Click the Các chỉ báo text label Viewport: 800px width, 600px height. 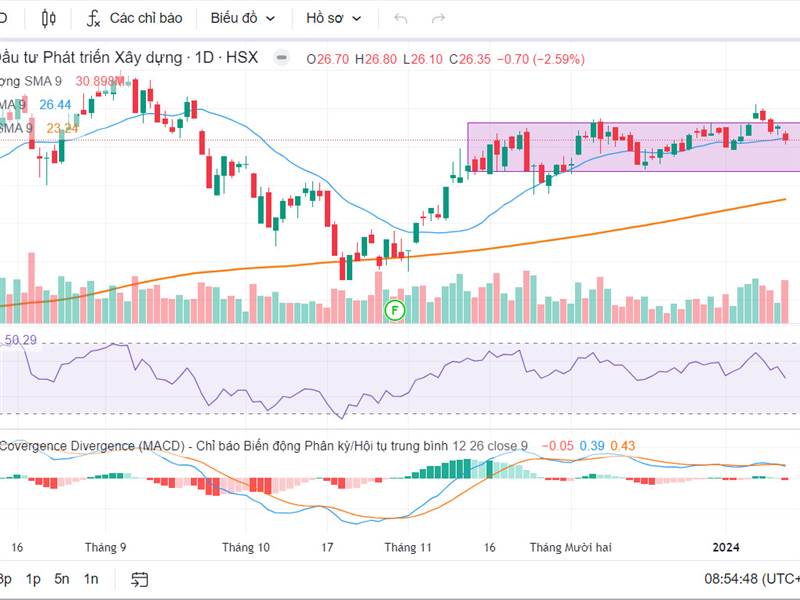click(145, 18)
